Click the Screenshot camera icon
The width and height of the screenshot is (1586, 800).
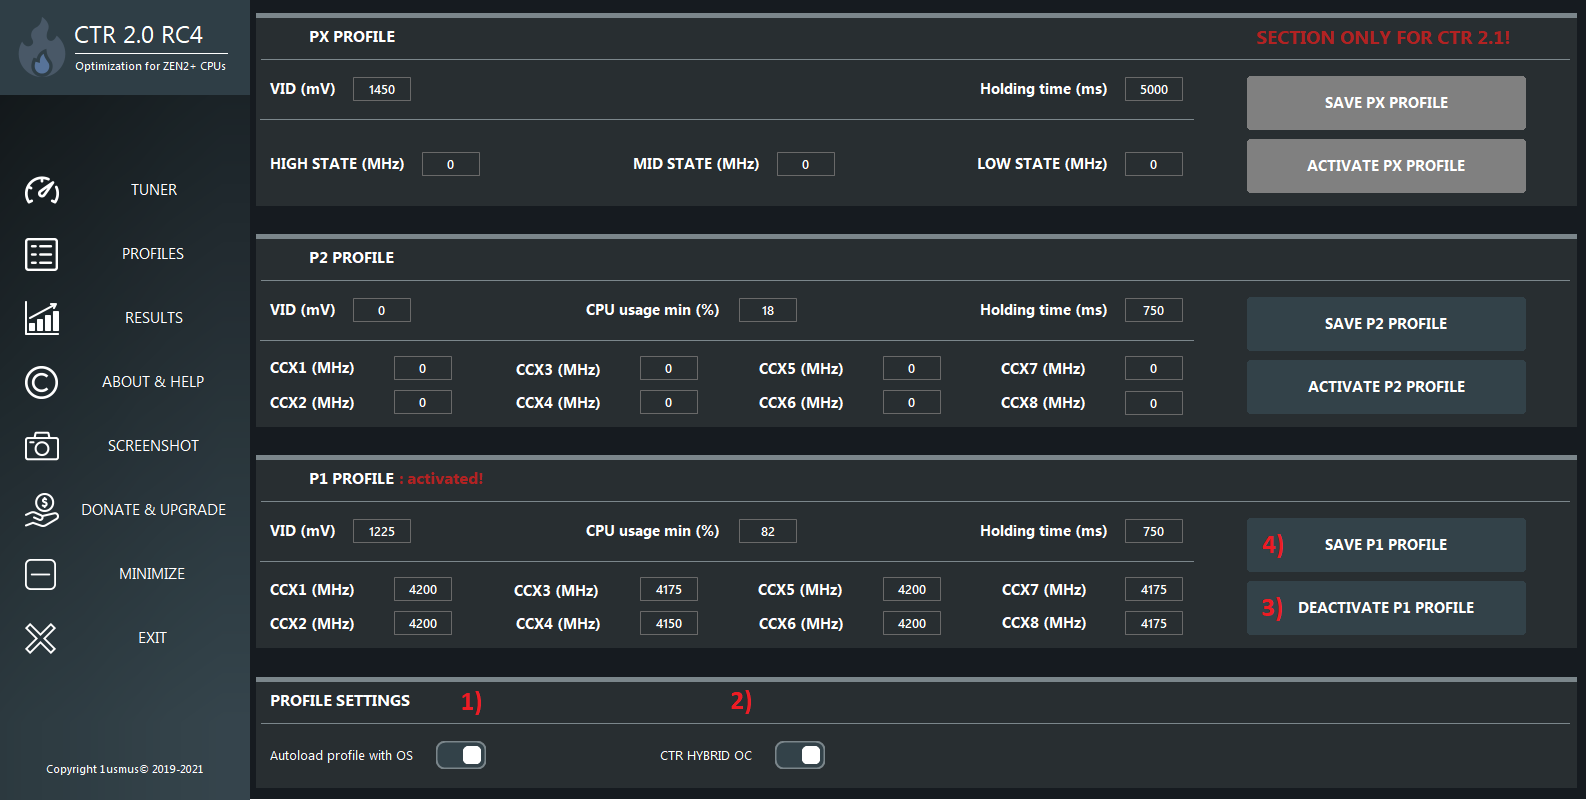pos(42,446)
